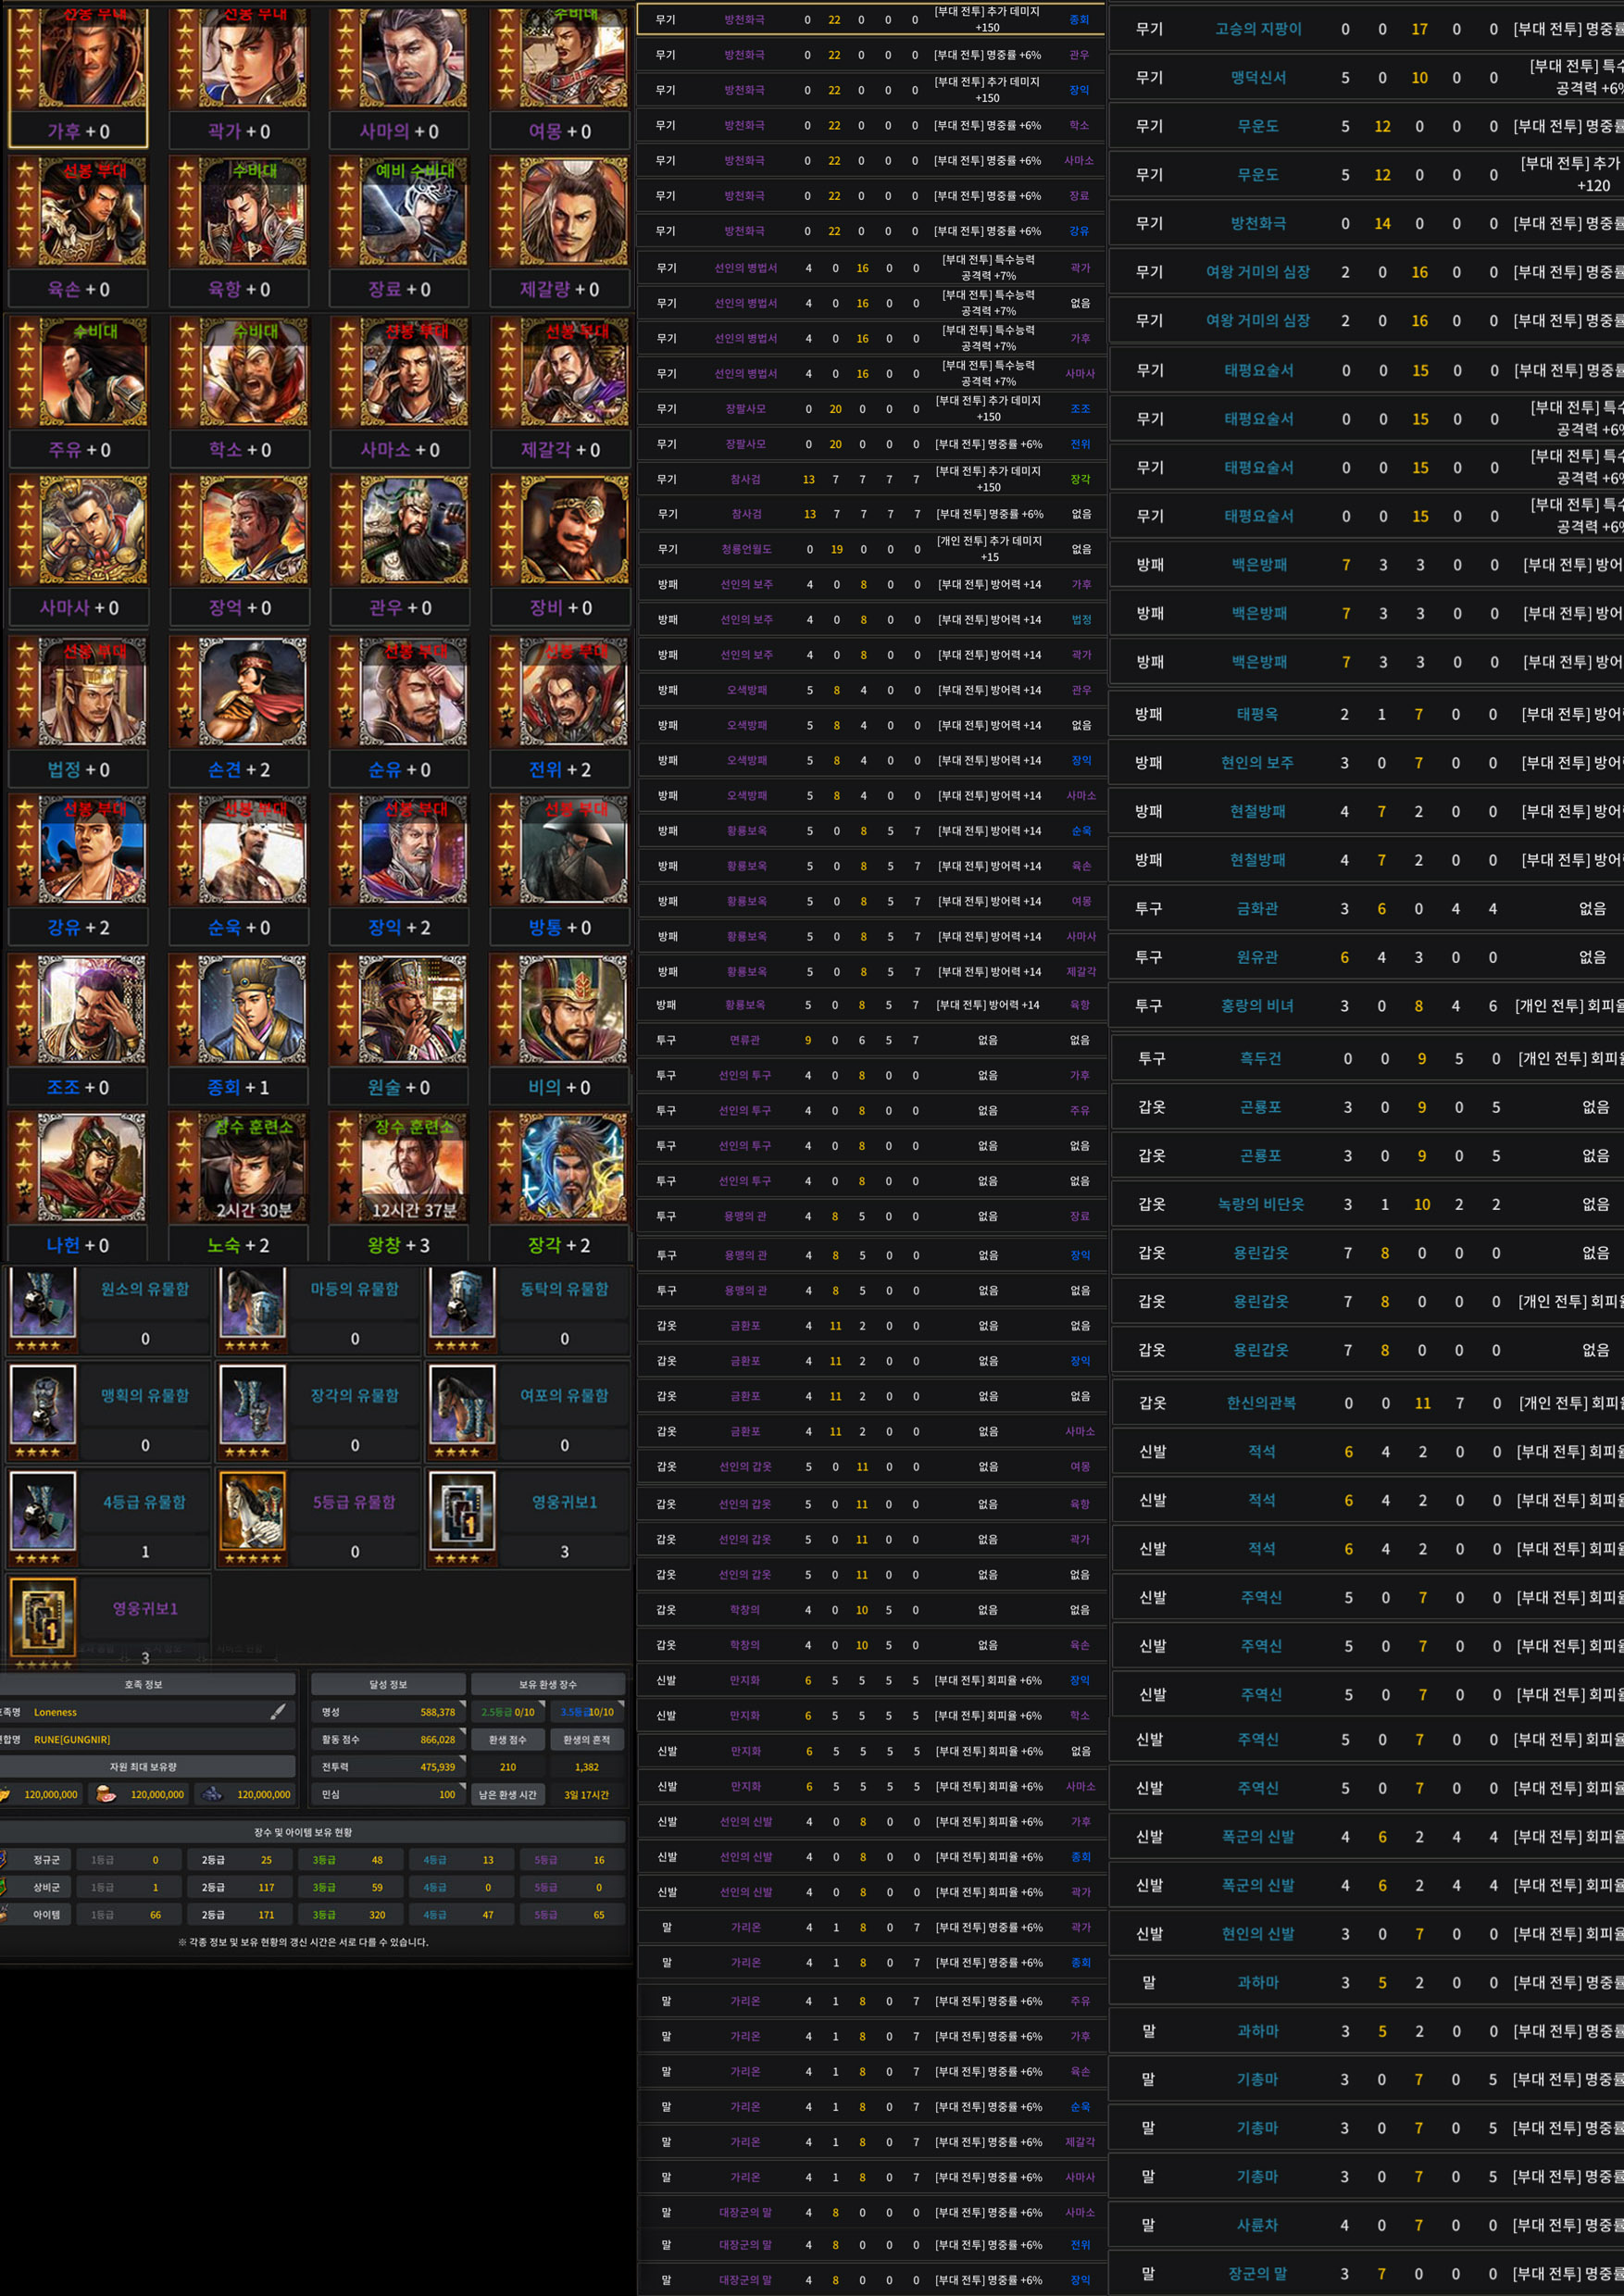This screenshot has width=1624, height=2296.
Task: Click the dark ore resource icon
Action: (212, 1794)
